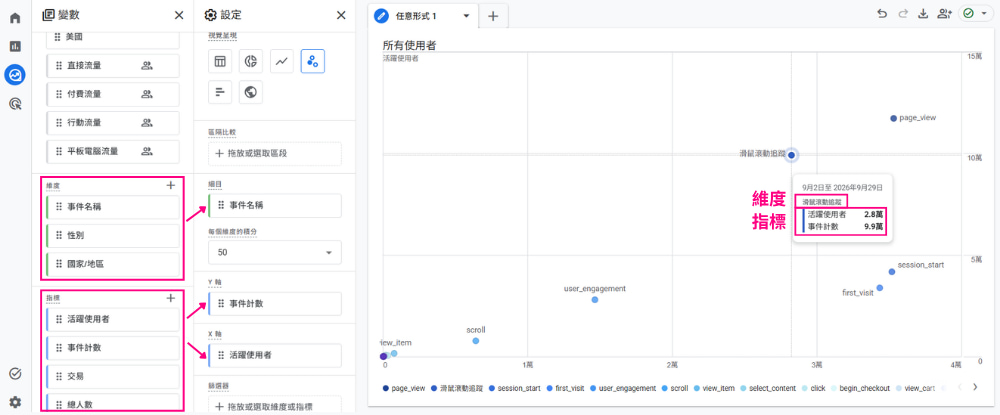Open the 每個維度的積分 dropdown showing 50
This screenshot has height=415, width=1000.
coord(275,252)
